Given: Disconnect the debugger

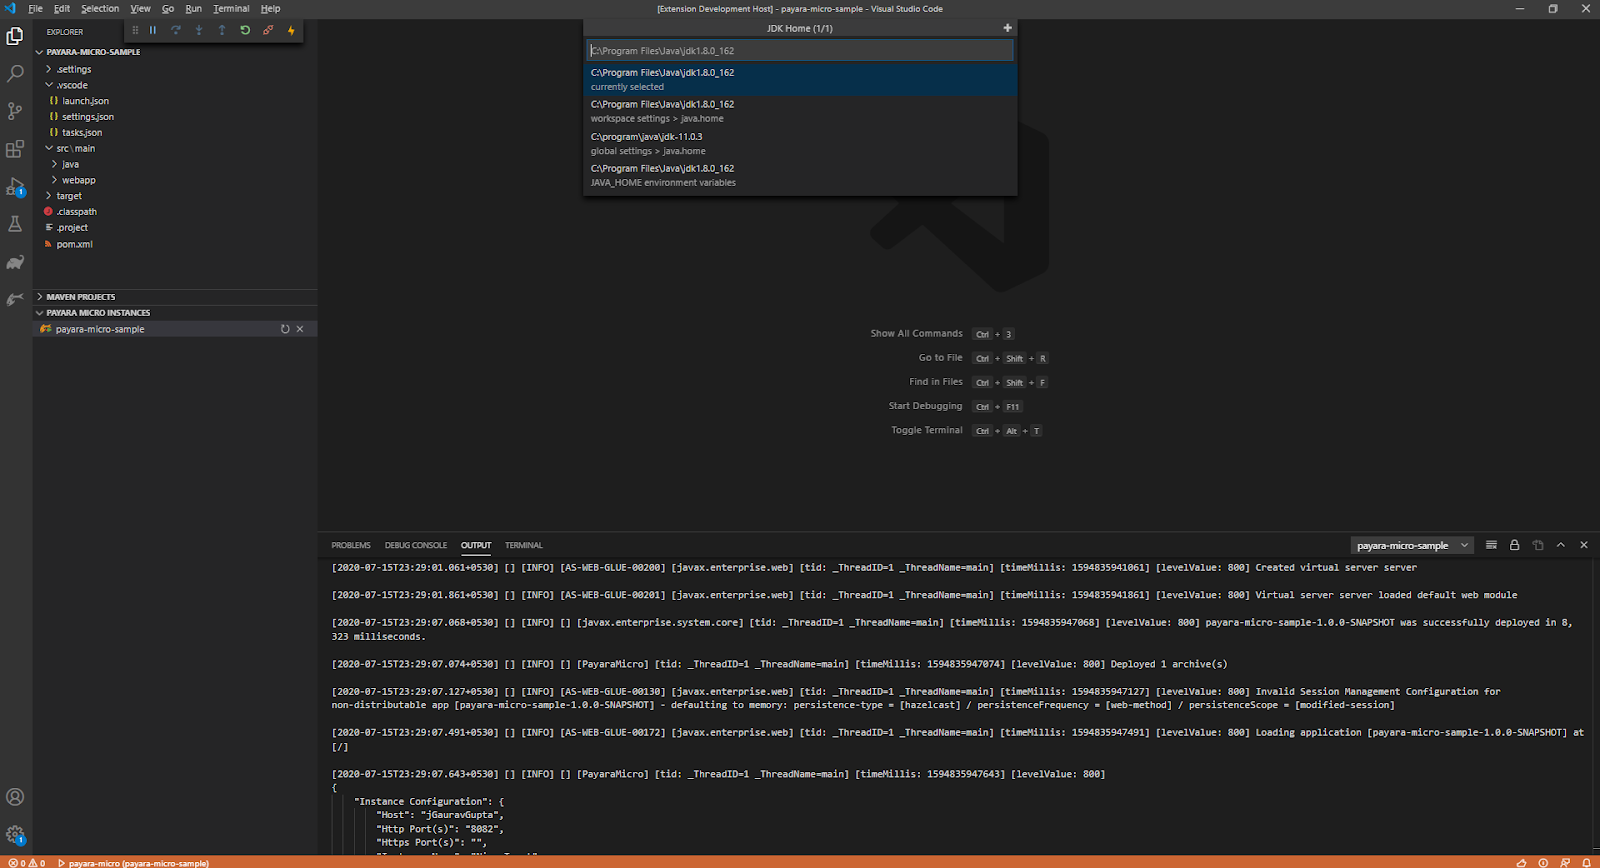Looking at the screenshot, I should (x=268, y=30).
